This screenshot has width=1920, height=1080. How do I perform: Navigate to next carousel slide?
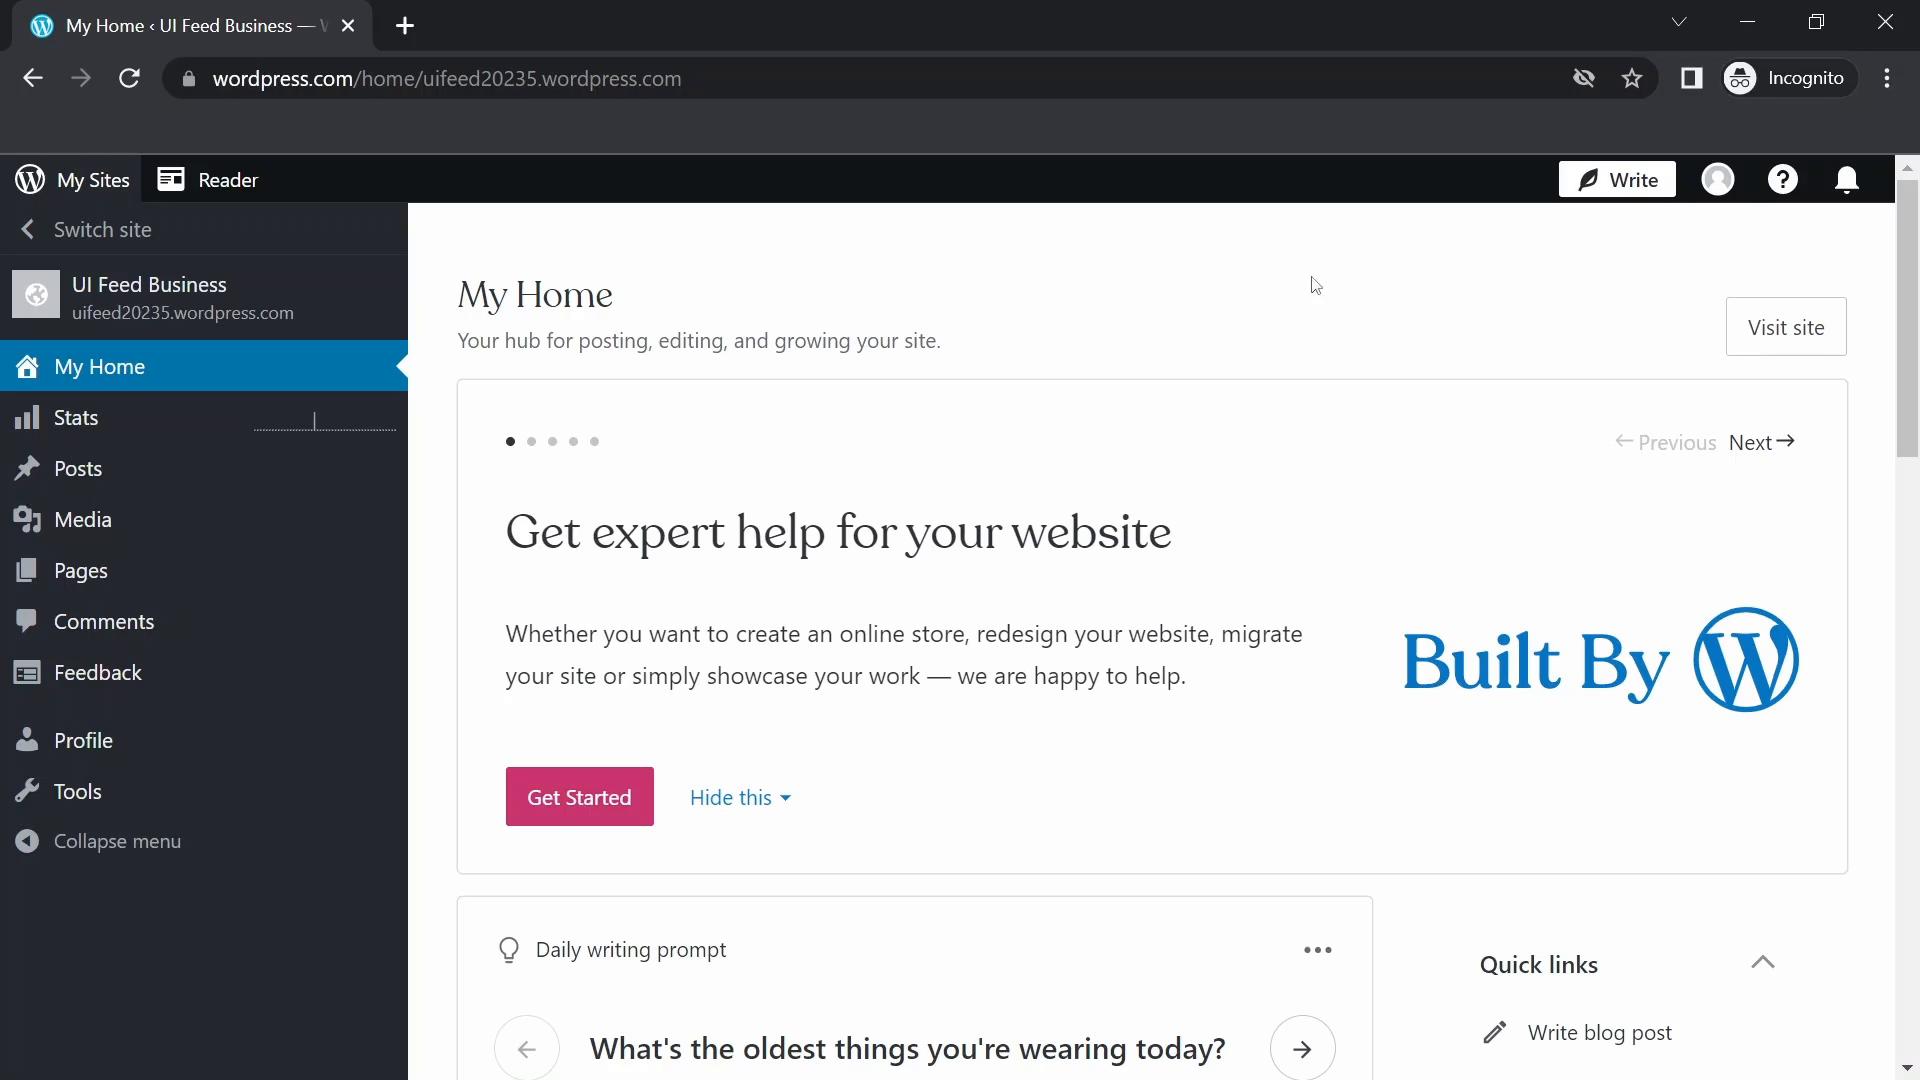coord(1762,442)
